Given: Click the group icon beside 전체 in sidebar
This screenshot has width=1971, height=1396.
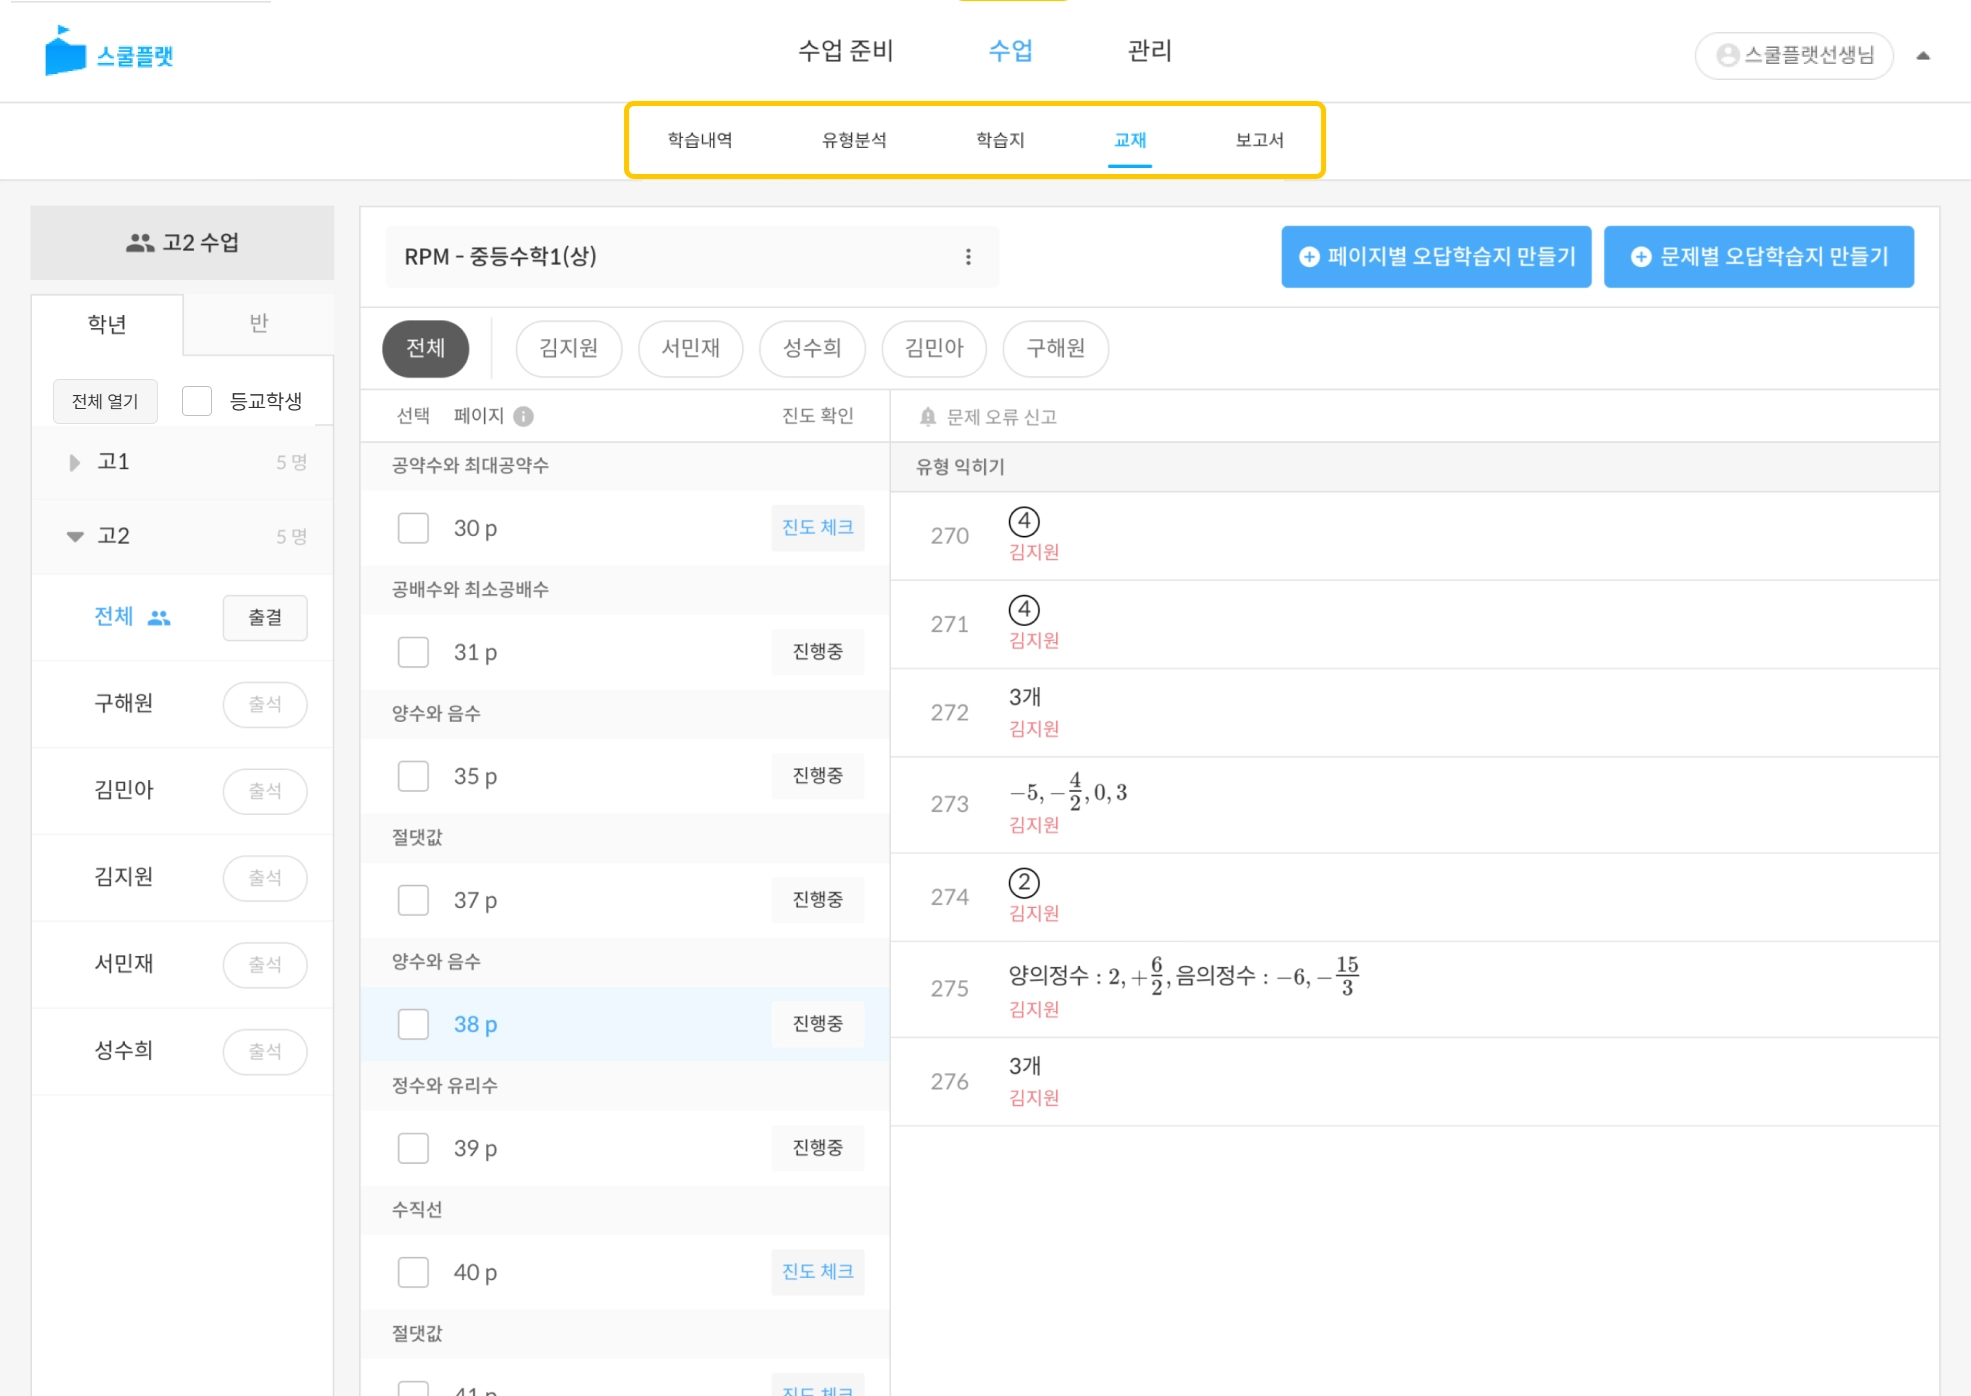Looking at the screenshot, I should pyautogui.click(x=159, y=618).
